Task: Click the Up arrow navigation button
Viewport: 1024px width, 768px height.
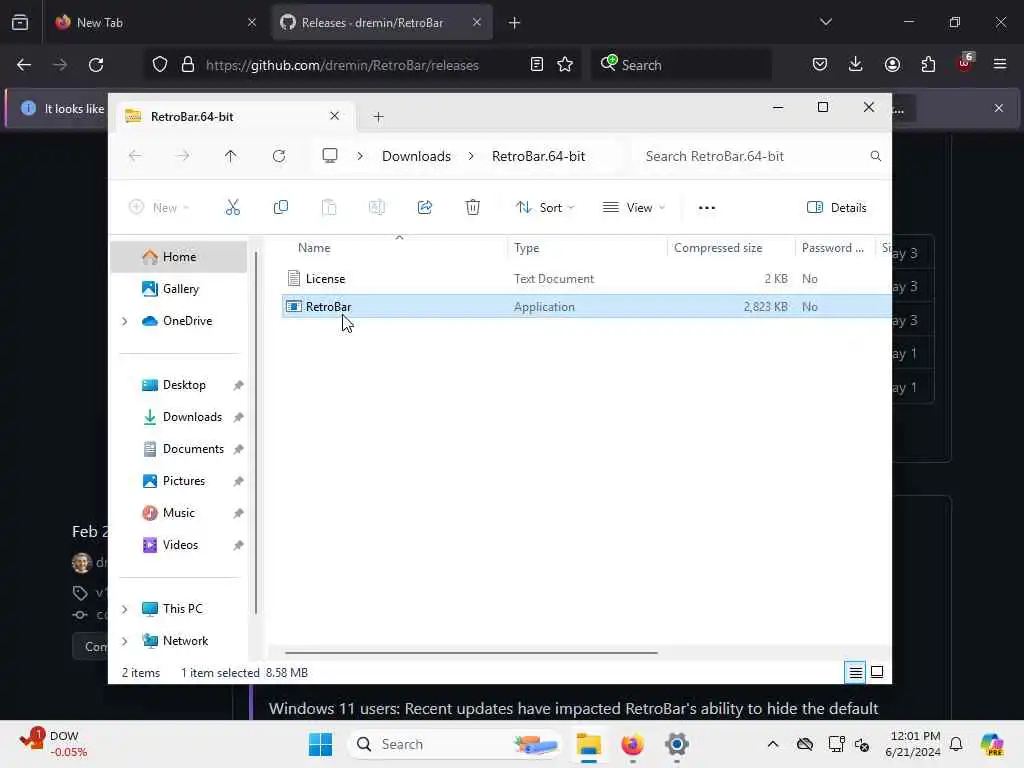Action: pyautogui.click(x=231, y=156)
